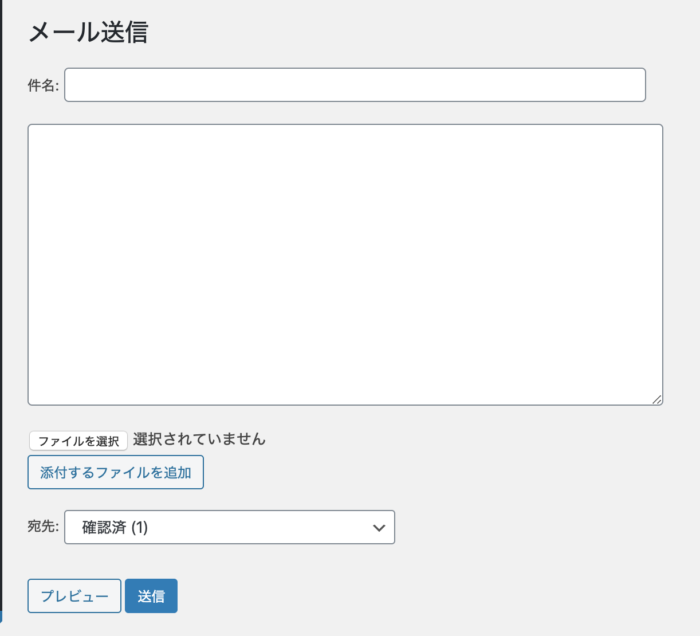Image resolution: width=700 pixels, height=636 pixels.
Task: Click the メール送信 page heading
Action: pyautogui.click(x=88, y=32)
